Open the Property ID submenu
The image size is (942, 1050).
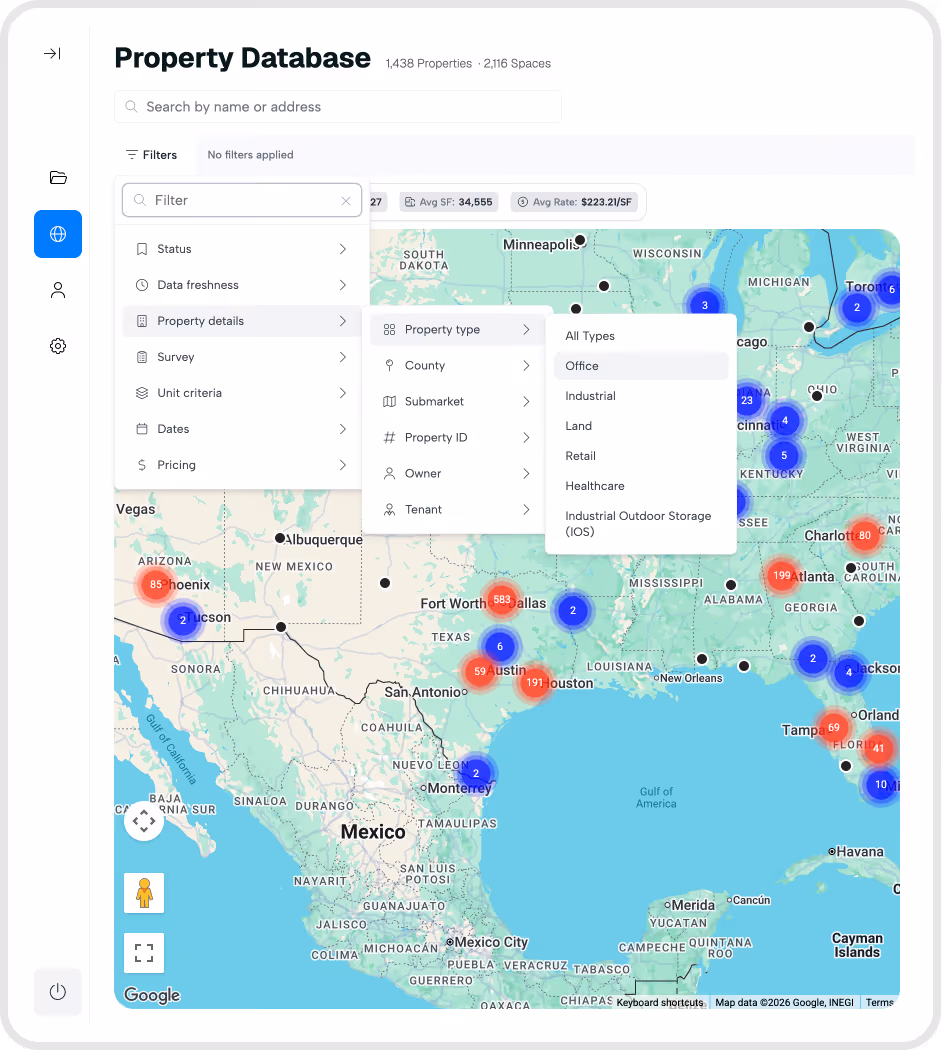point(457,438)
